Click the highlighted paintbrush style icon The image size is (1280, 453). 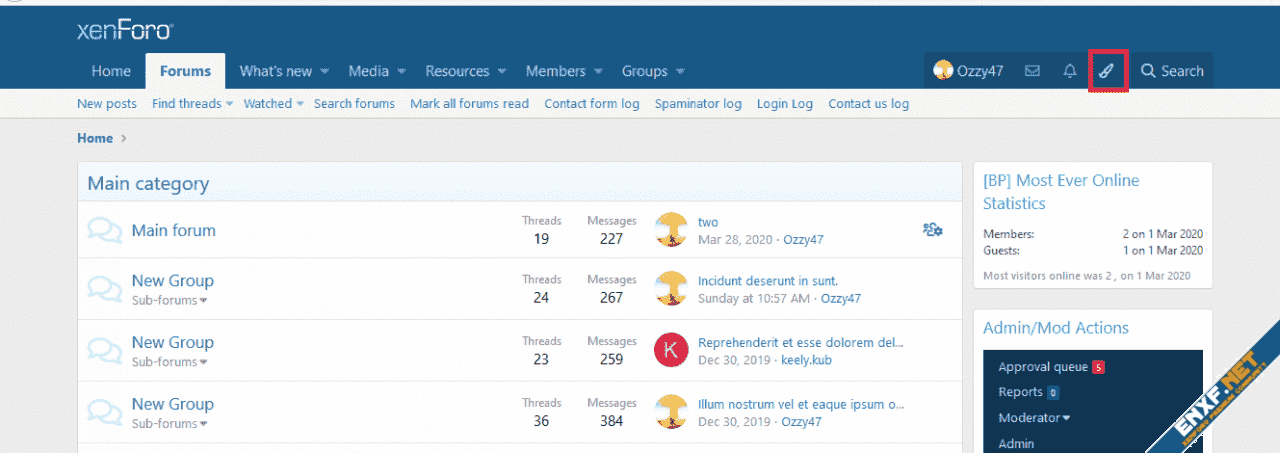tap(1107, 71)
